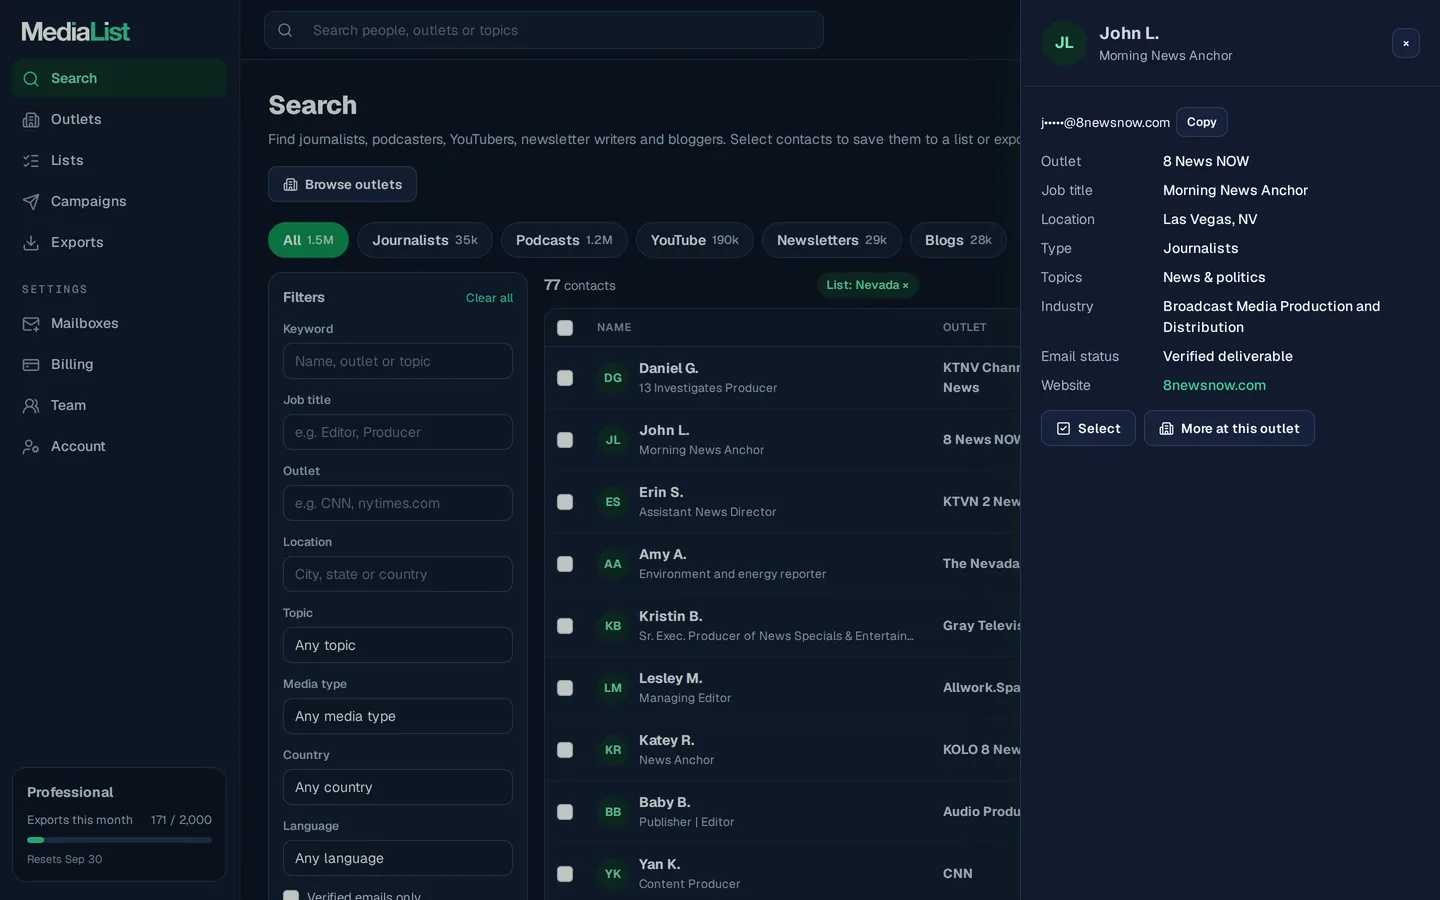Screen dimensions: 1440x900
Task: Open Exports from the sidebar
Action: click(x=119, y=242)
